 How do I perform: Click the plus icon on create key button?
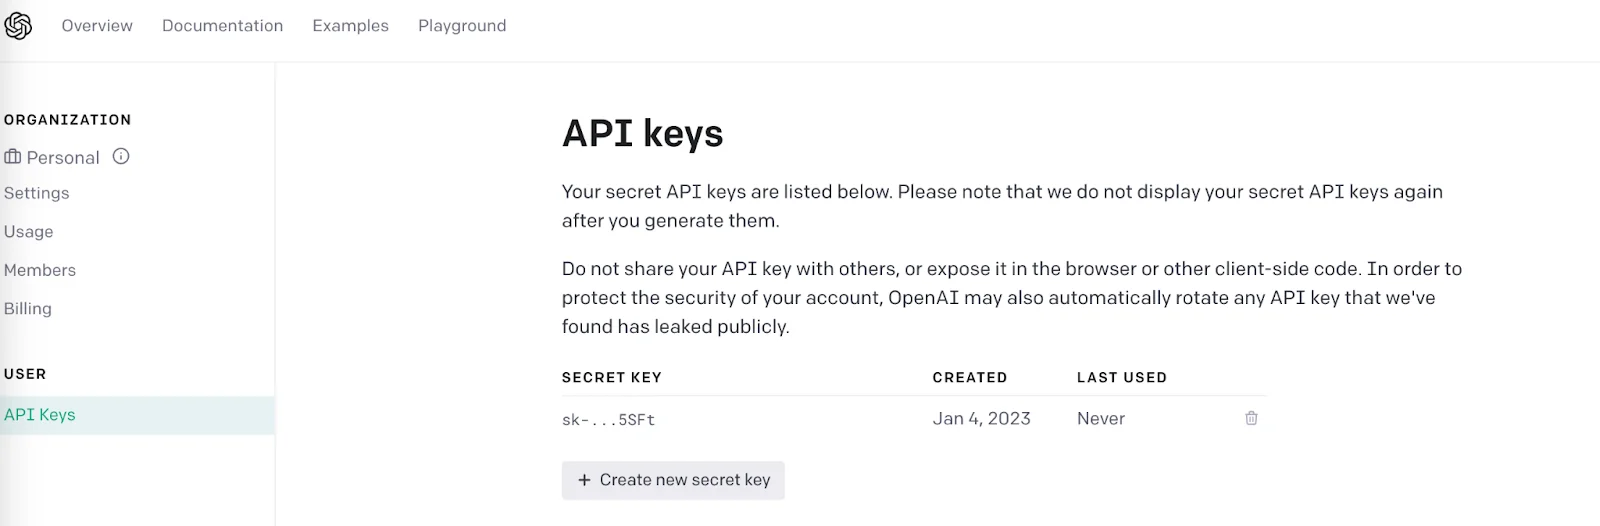[x=585, y=480]
